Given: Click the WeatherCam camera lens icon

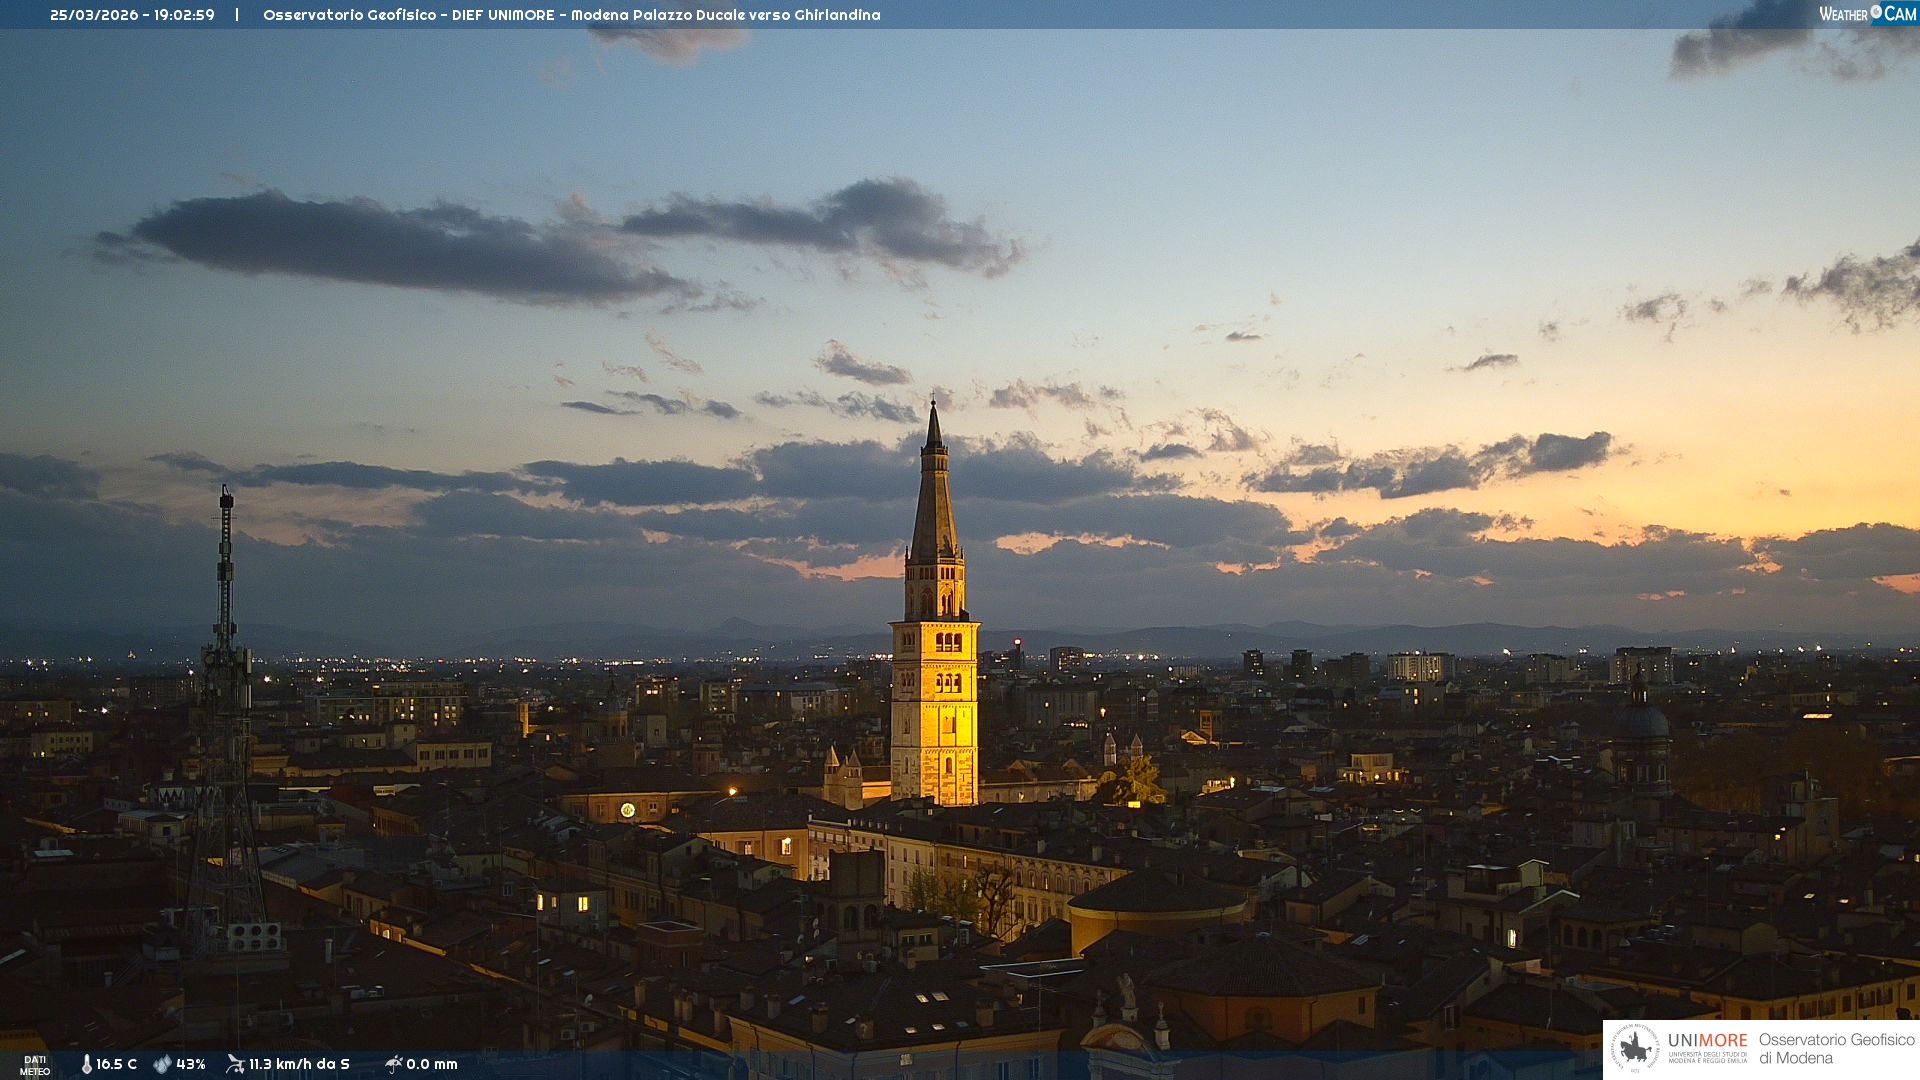Looking at the screenshot, I should [x=1876, y=12].
